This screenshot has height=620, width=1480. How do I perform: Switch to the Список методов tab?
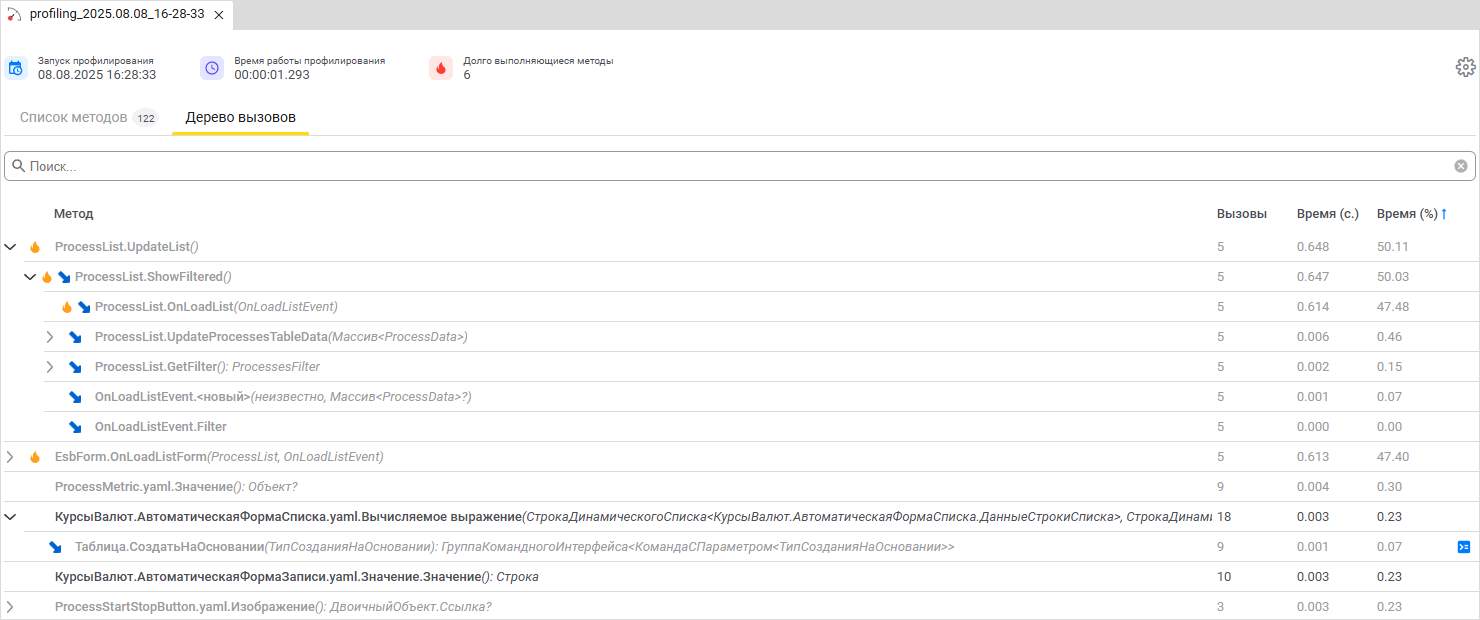74,118
